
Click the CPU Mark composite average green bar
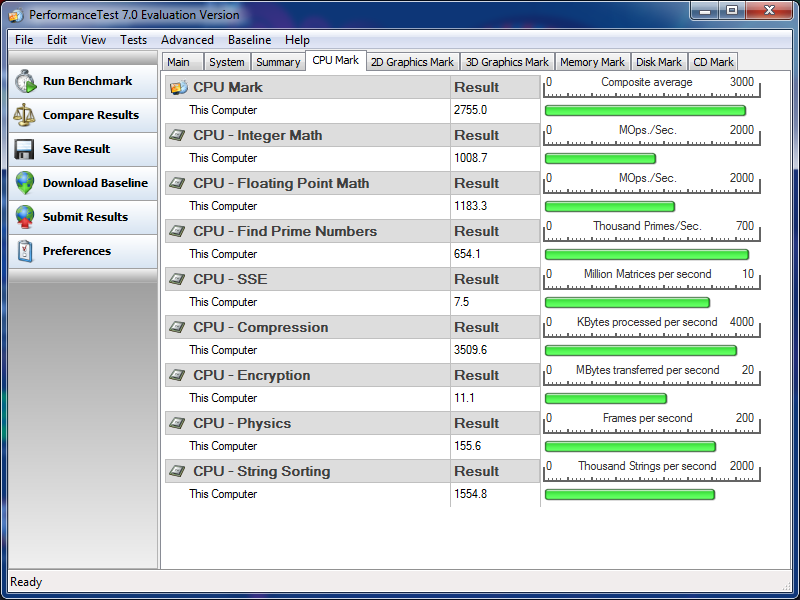(x=645, y=110)
